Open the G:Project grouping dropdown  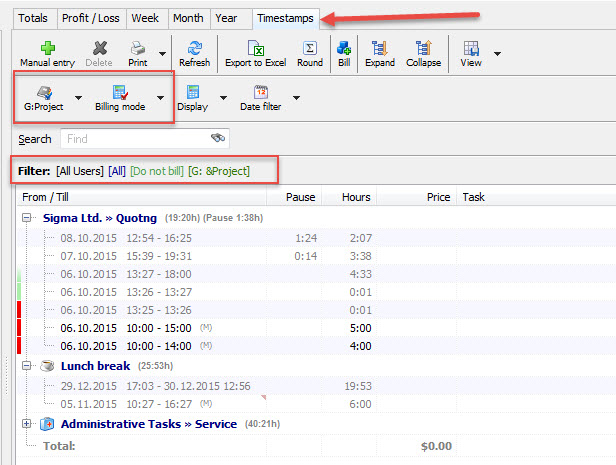click(79, 99)
